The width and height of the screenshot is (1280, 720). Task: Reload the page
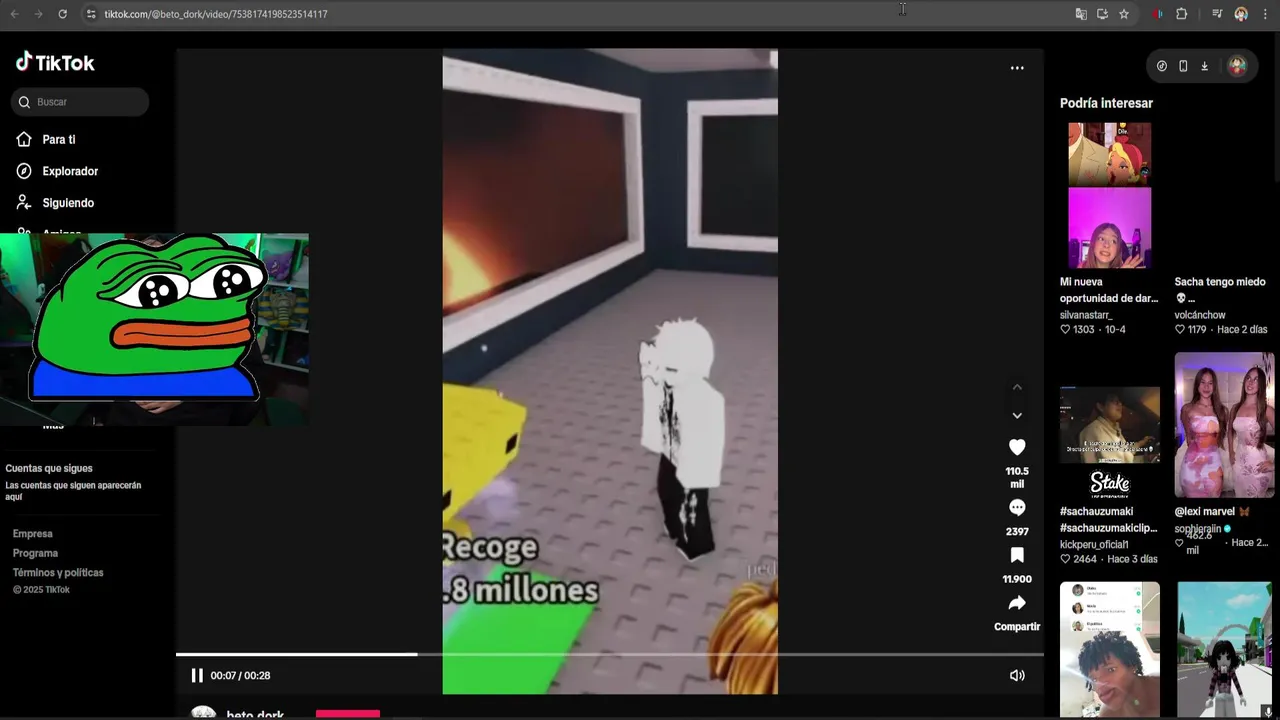coord(62,14)
